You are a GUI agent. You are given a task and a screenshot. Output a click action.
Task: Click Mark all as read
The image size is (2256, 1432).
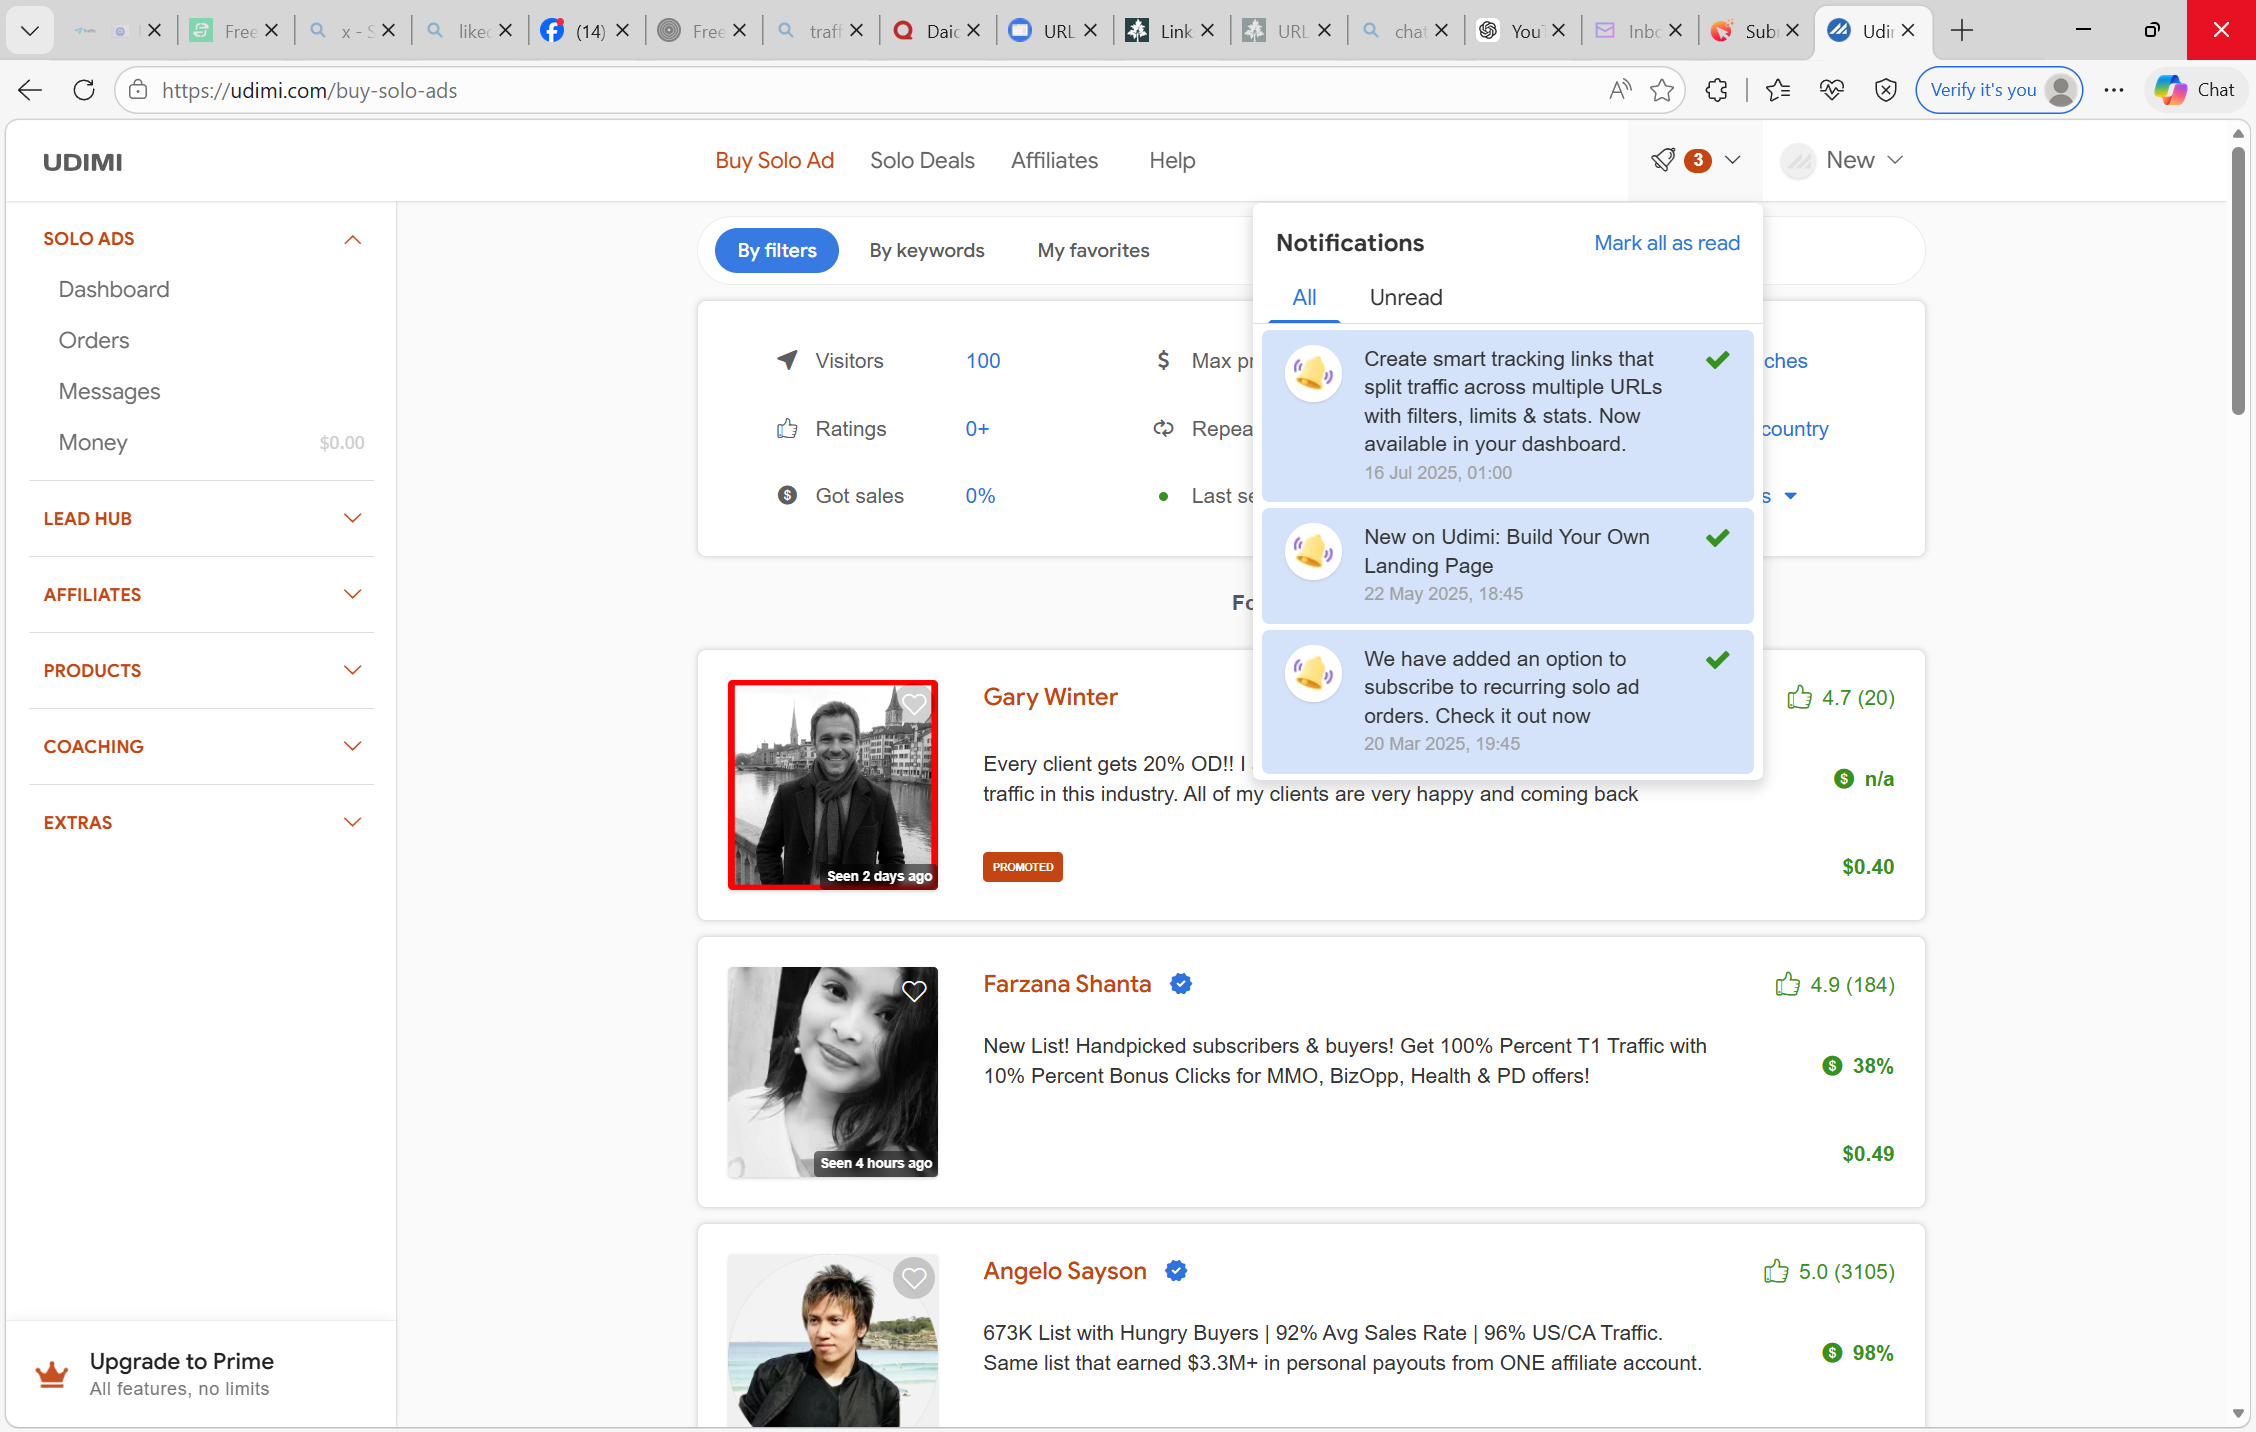[x=1666, y=242]
